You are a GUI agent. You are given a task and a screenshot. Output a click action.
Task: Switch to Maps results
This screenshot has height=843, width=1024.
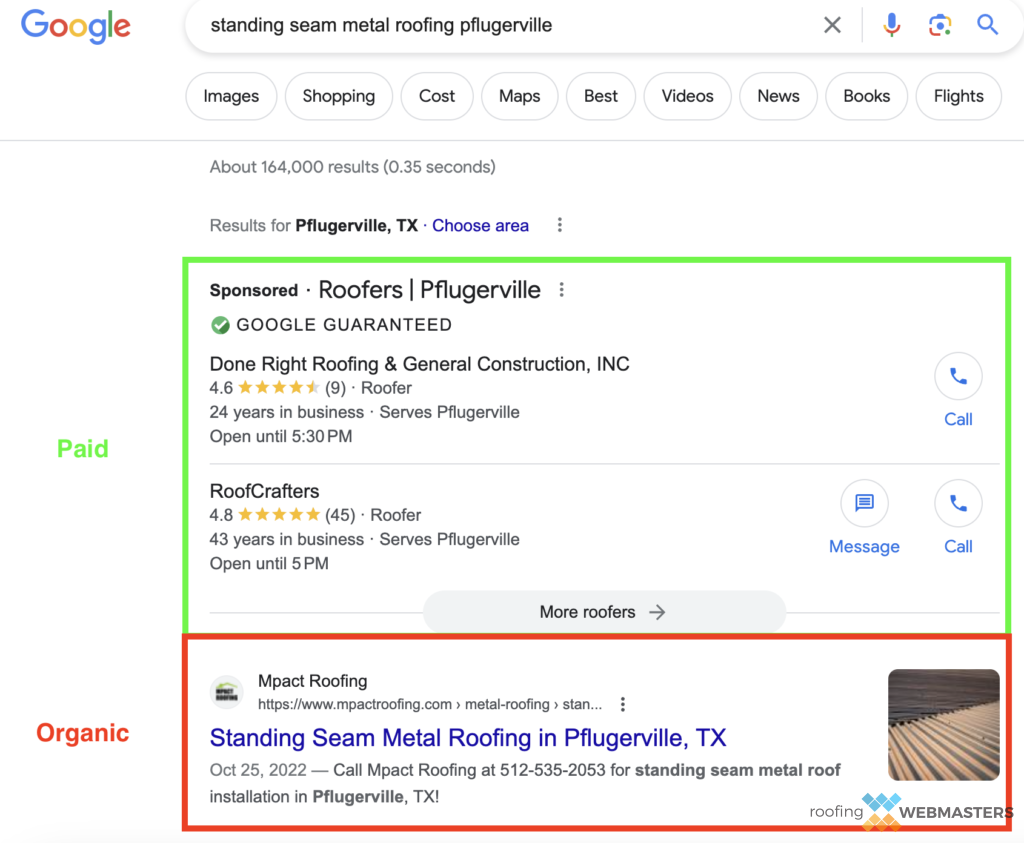pos(520,97)
